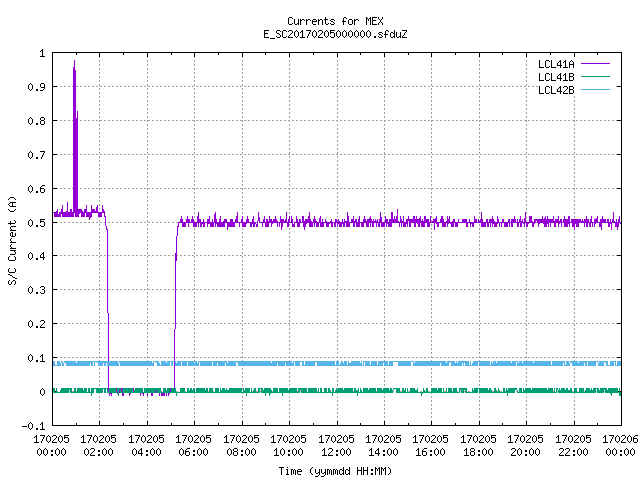Click the y-axis tick value 0.3
The height and width of the screenshot is (480, 640).
coord(37,290)
